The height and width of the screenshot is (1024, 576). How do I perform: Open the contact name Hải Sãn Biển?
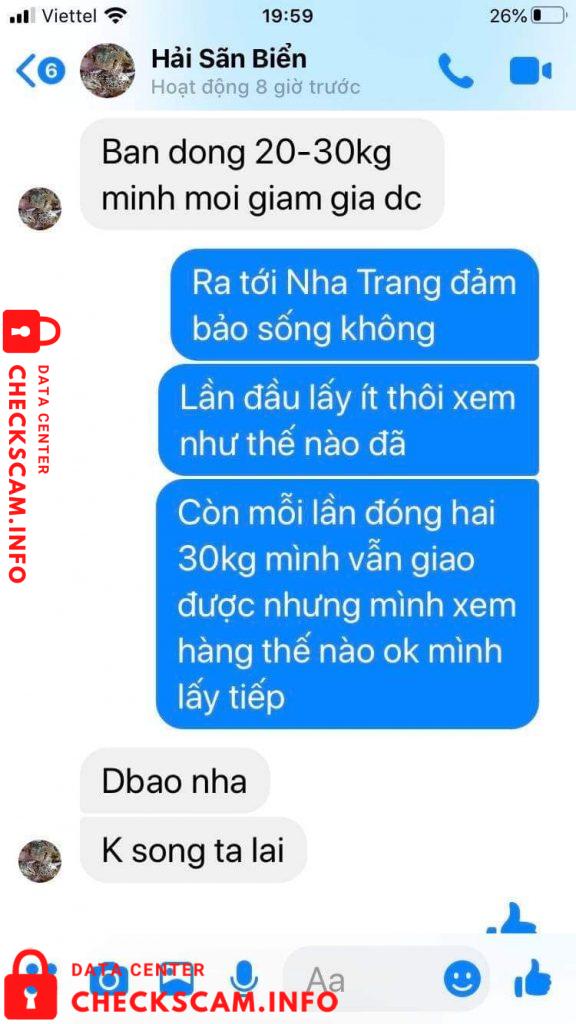tap(229, 59)
